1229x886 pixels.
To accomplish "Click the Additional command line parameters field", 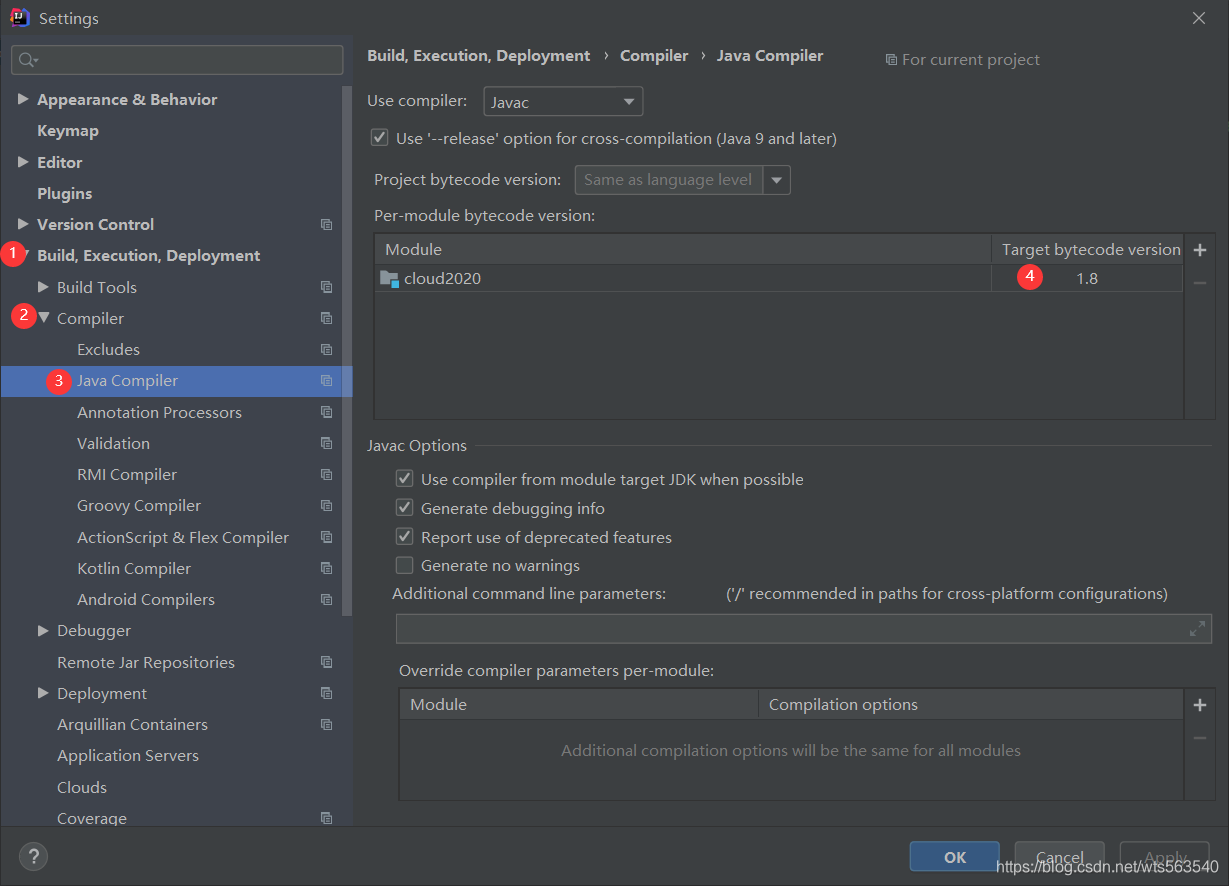I will [x=804, y=629].
